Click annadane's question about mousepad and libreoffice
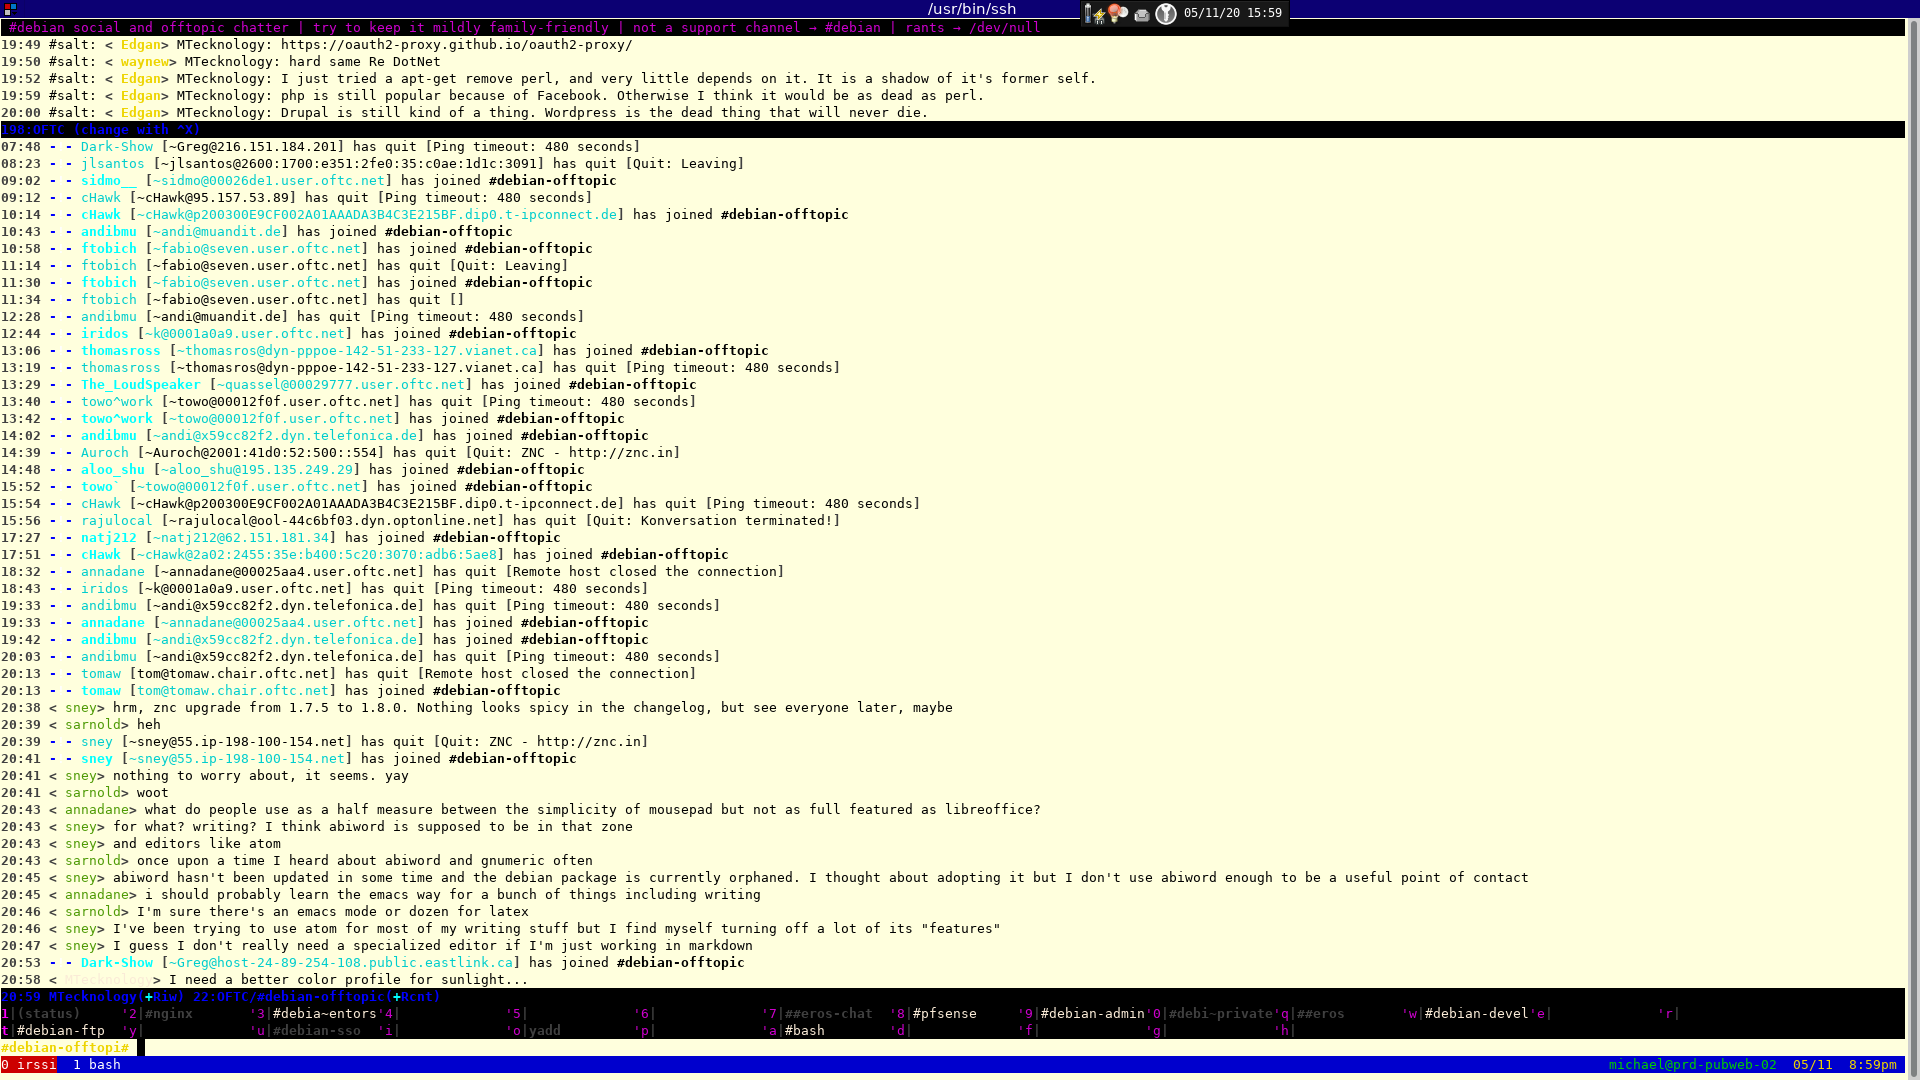Screen dimensions: 1920x1080 (x=592, y=810)
